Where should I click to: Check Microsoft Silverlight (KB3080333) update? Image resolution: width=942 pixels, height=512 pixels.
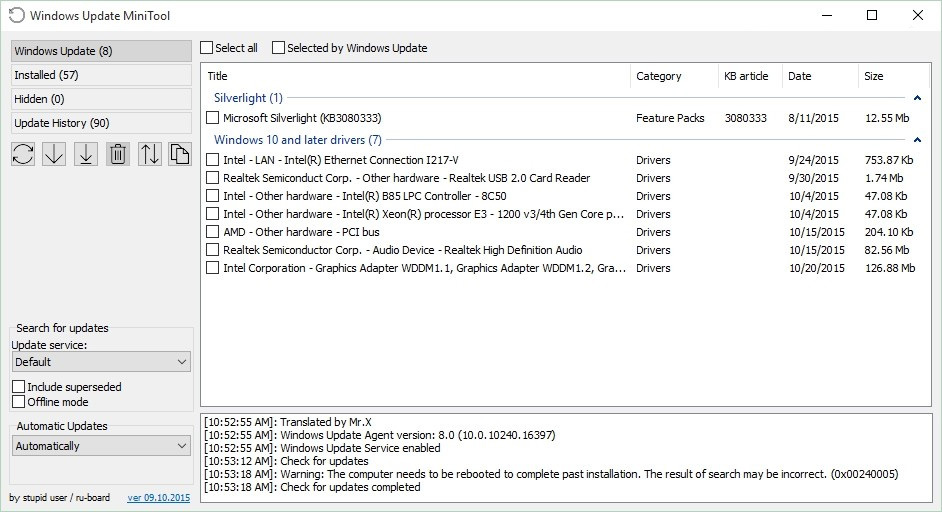pyautogui.click(x=212, y=118)
